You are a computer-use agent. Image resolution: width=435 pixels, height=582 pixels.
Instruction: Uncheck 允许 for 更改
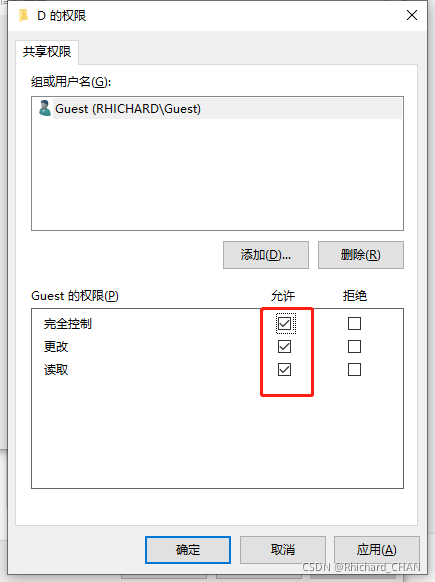click(x=285, y=346)
